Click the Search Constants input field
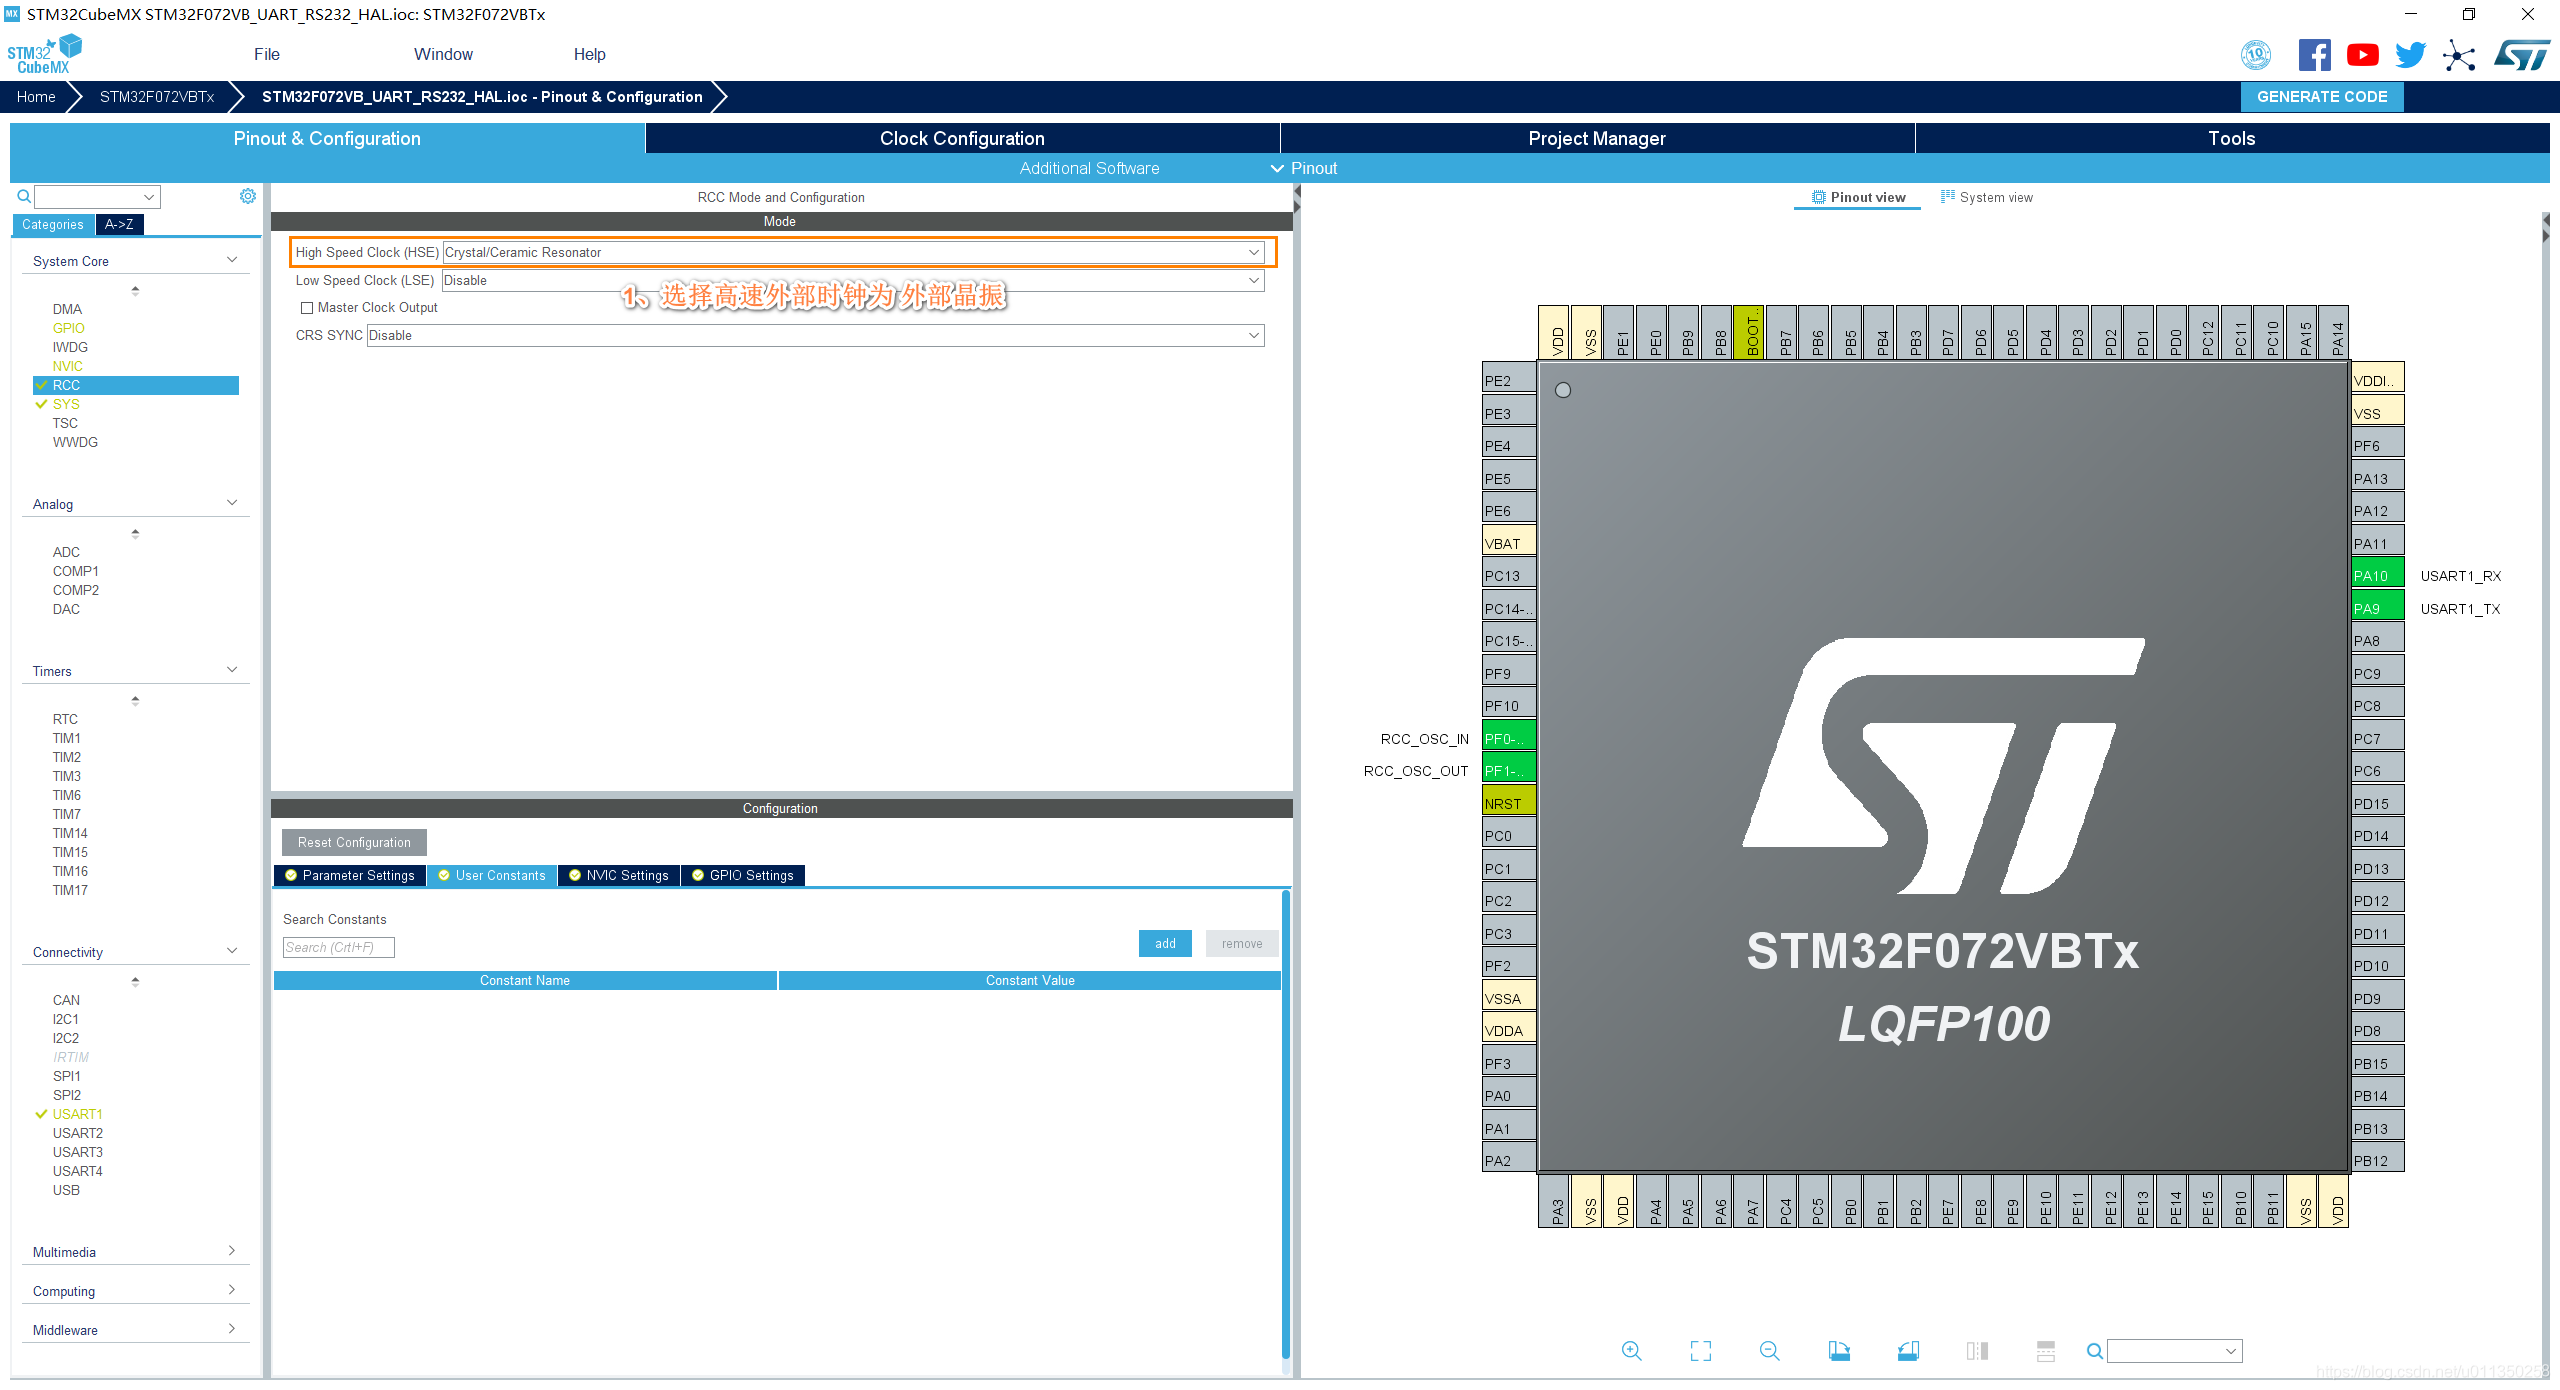2560x1390 pixels. [339, 947]
